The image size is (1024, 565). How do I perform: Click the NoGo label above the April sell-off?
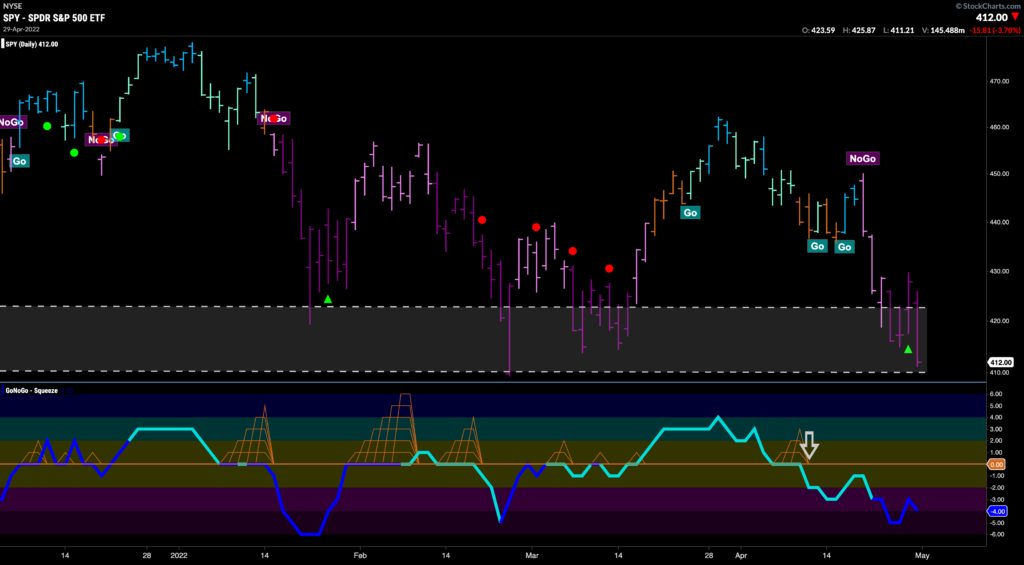click(x=863, y=158)
